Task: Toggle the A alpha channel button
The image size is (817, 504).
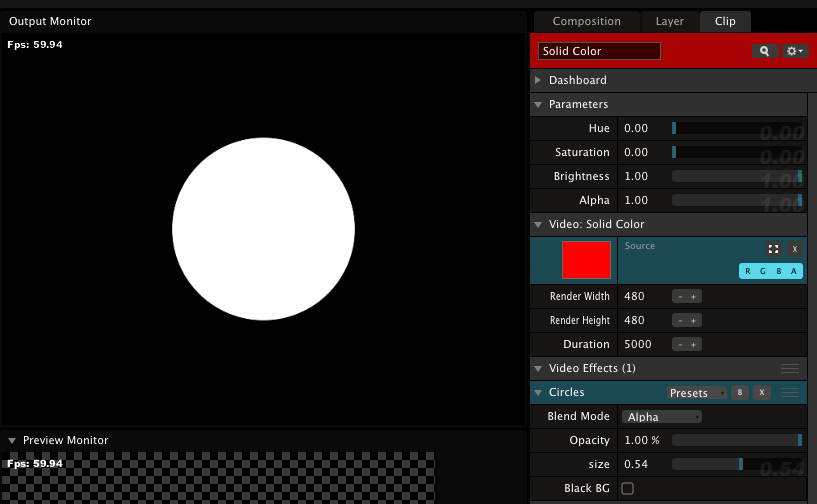Action: pos(795,271)
